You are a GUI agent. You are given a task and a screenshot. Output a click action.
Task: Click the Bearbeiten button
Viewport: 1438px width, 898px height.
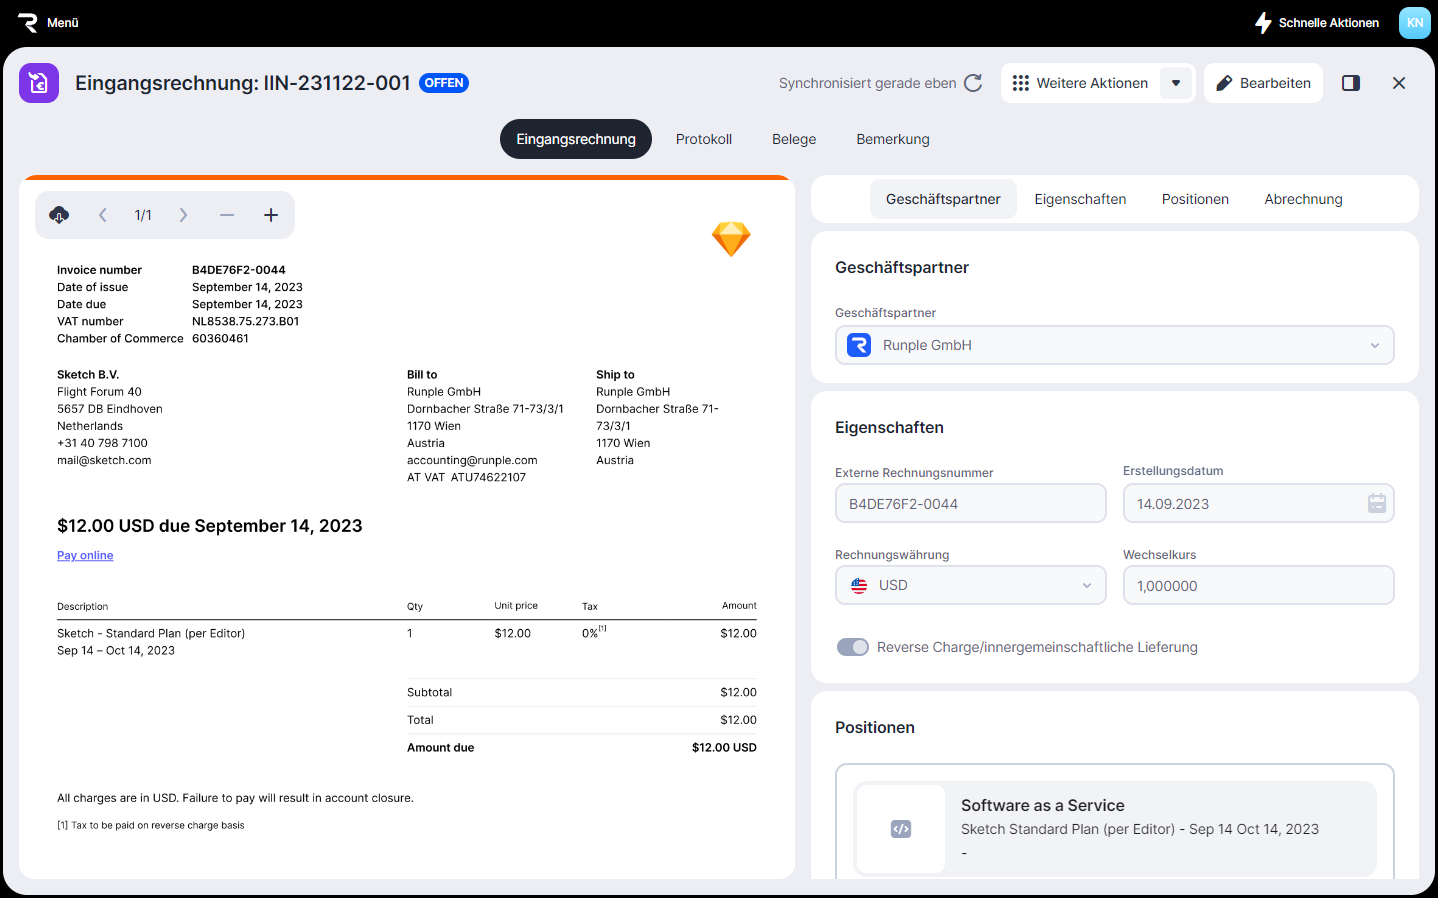(x=1263, y=83)
